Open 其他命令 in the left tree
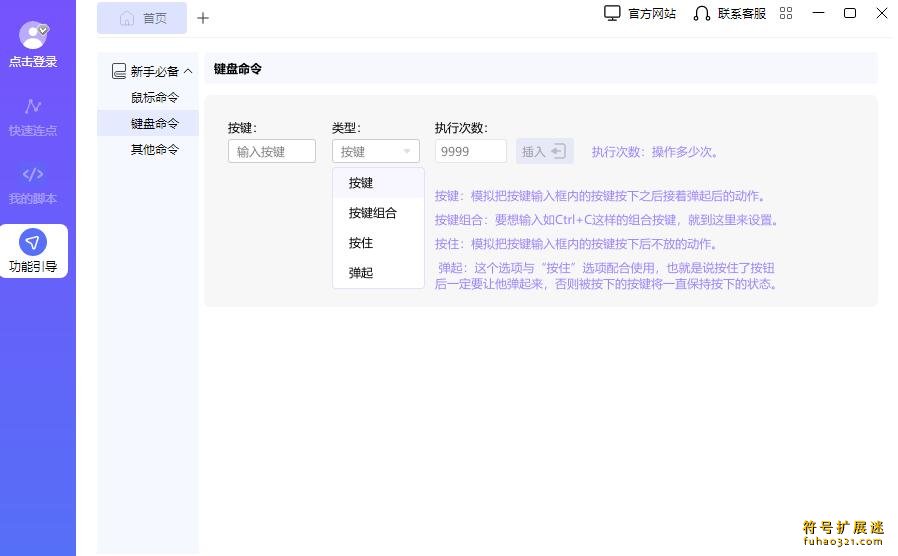The height and width of the screenshot is (556, 898). pyautogui.click(x=148, y=149)
